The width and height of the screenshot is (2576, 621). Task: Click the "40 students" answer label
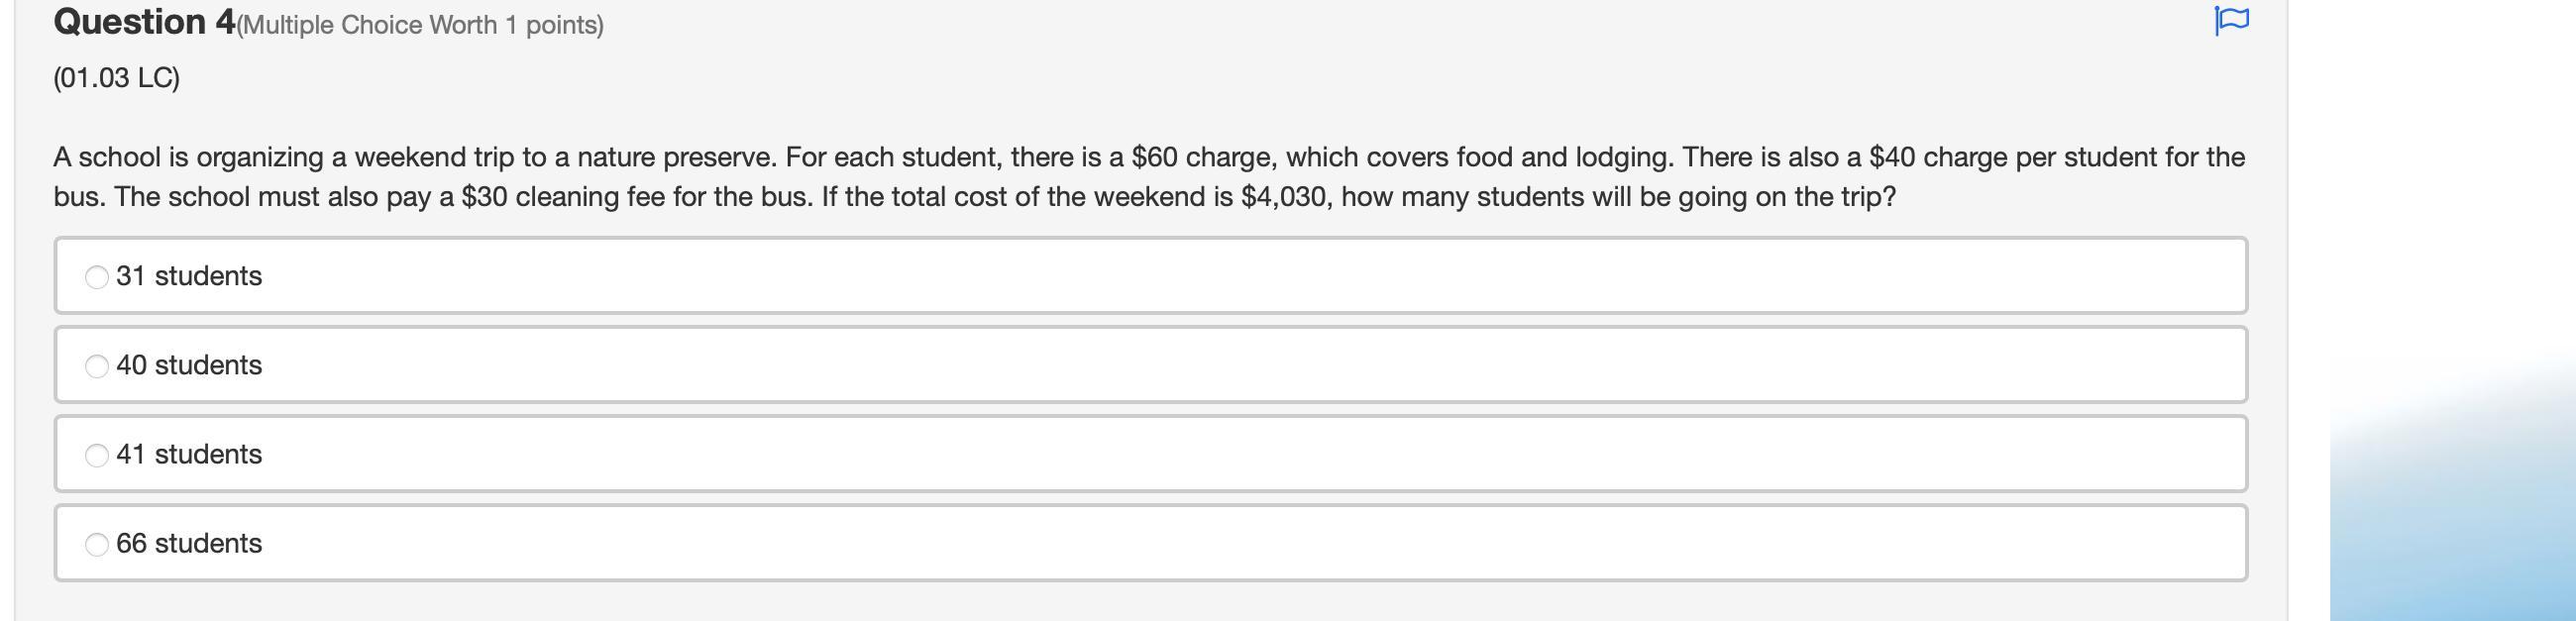tap(189, 365)
